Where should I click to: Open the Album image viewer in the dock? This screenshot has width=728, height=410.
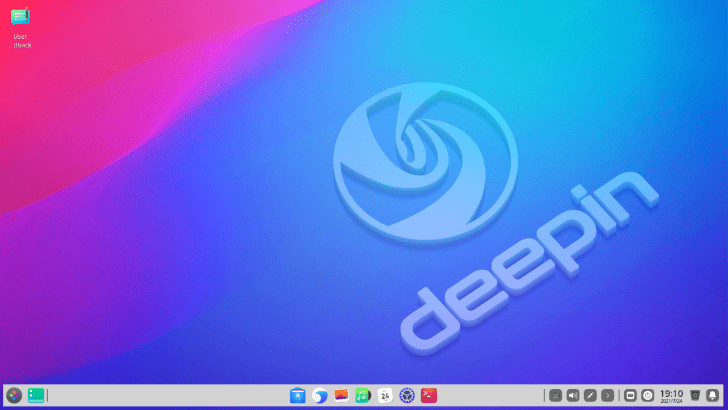341,396
